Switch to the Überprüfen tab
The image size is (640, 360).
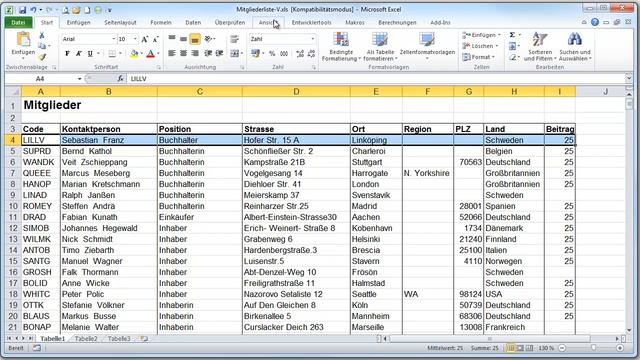pyautogui.click(x=230, y=22)
